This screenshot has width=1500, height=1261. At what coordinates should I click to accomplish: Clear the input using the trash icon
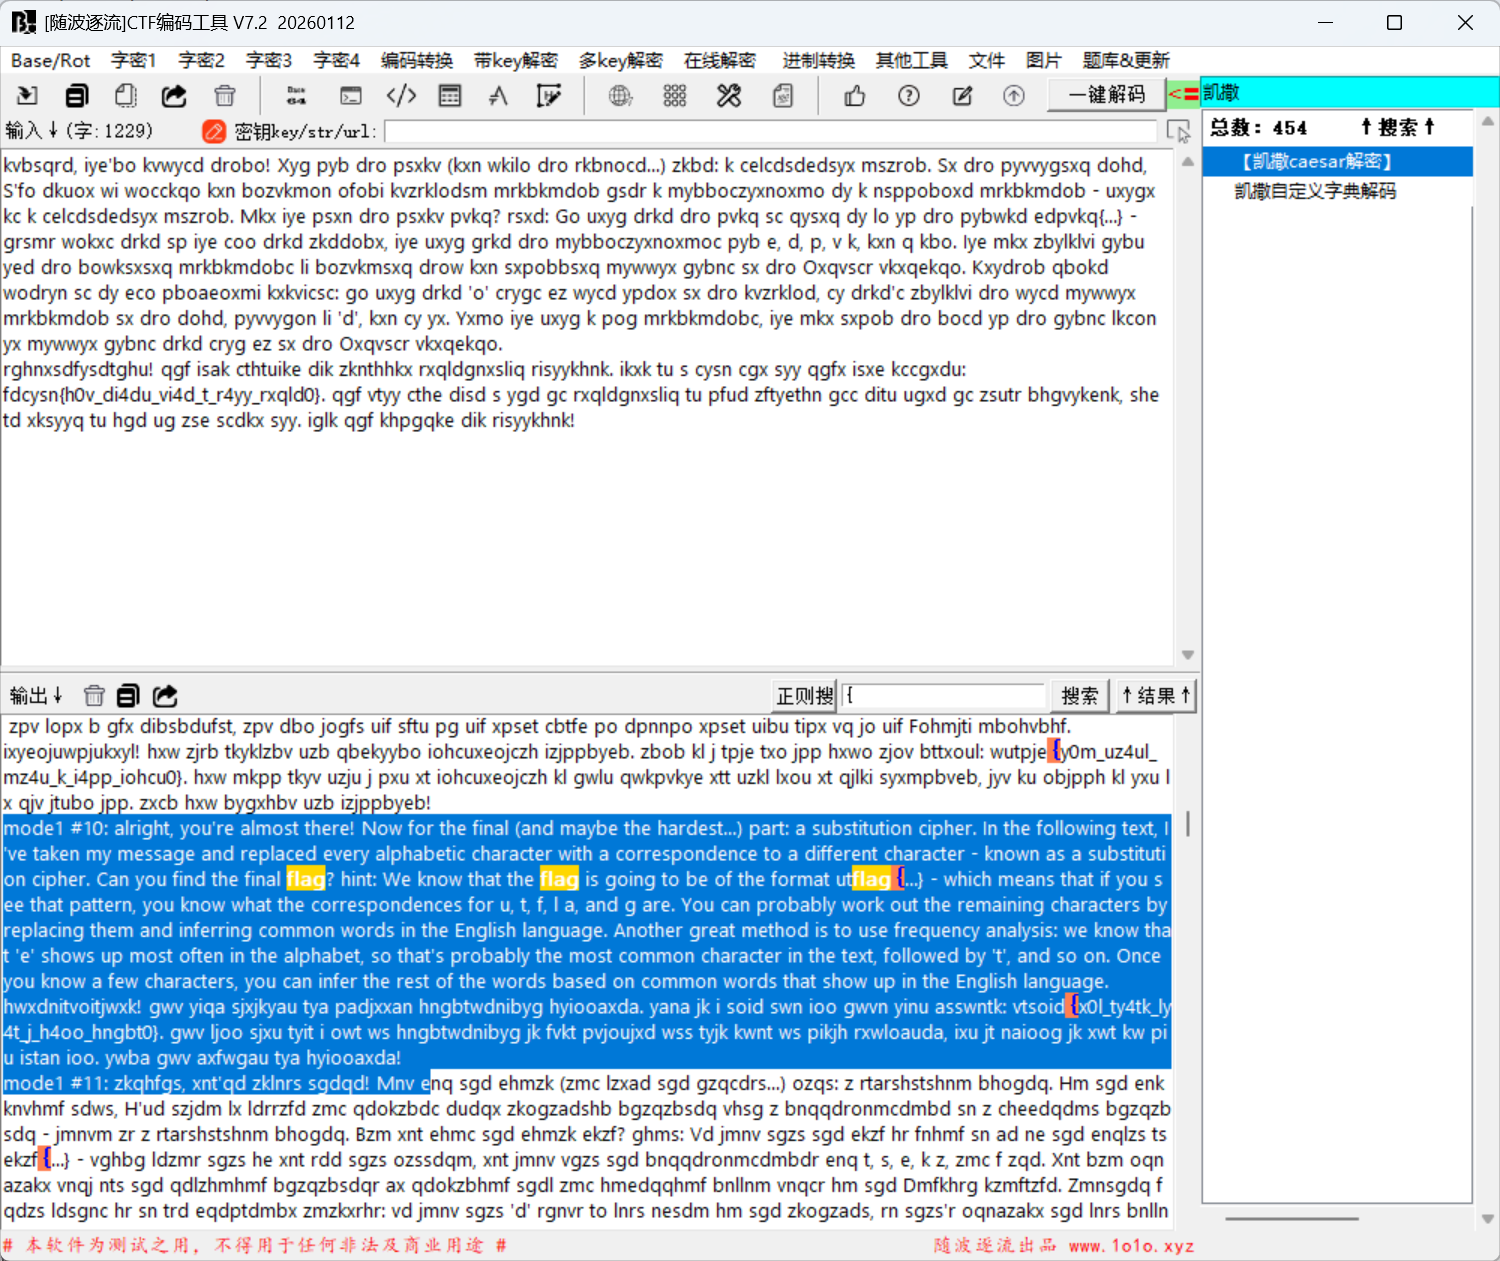pos(224,95)
